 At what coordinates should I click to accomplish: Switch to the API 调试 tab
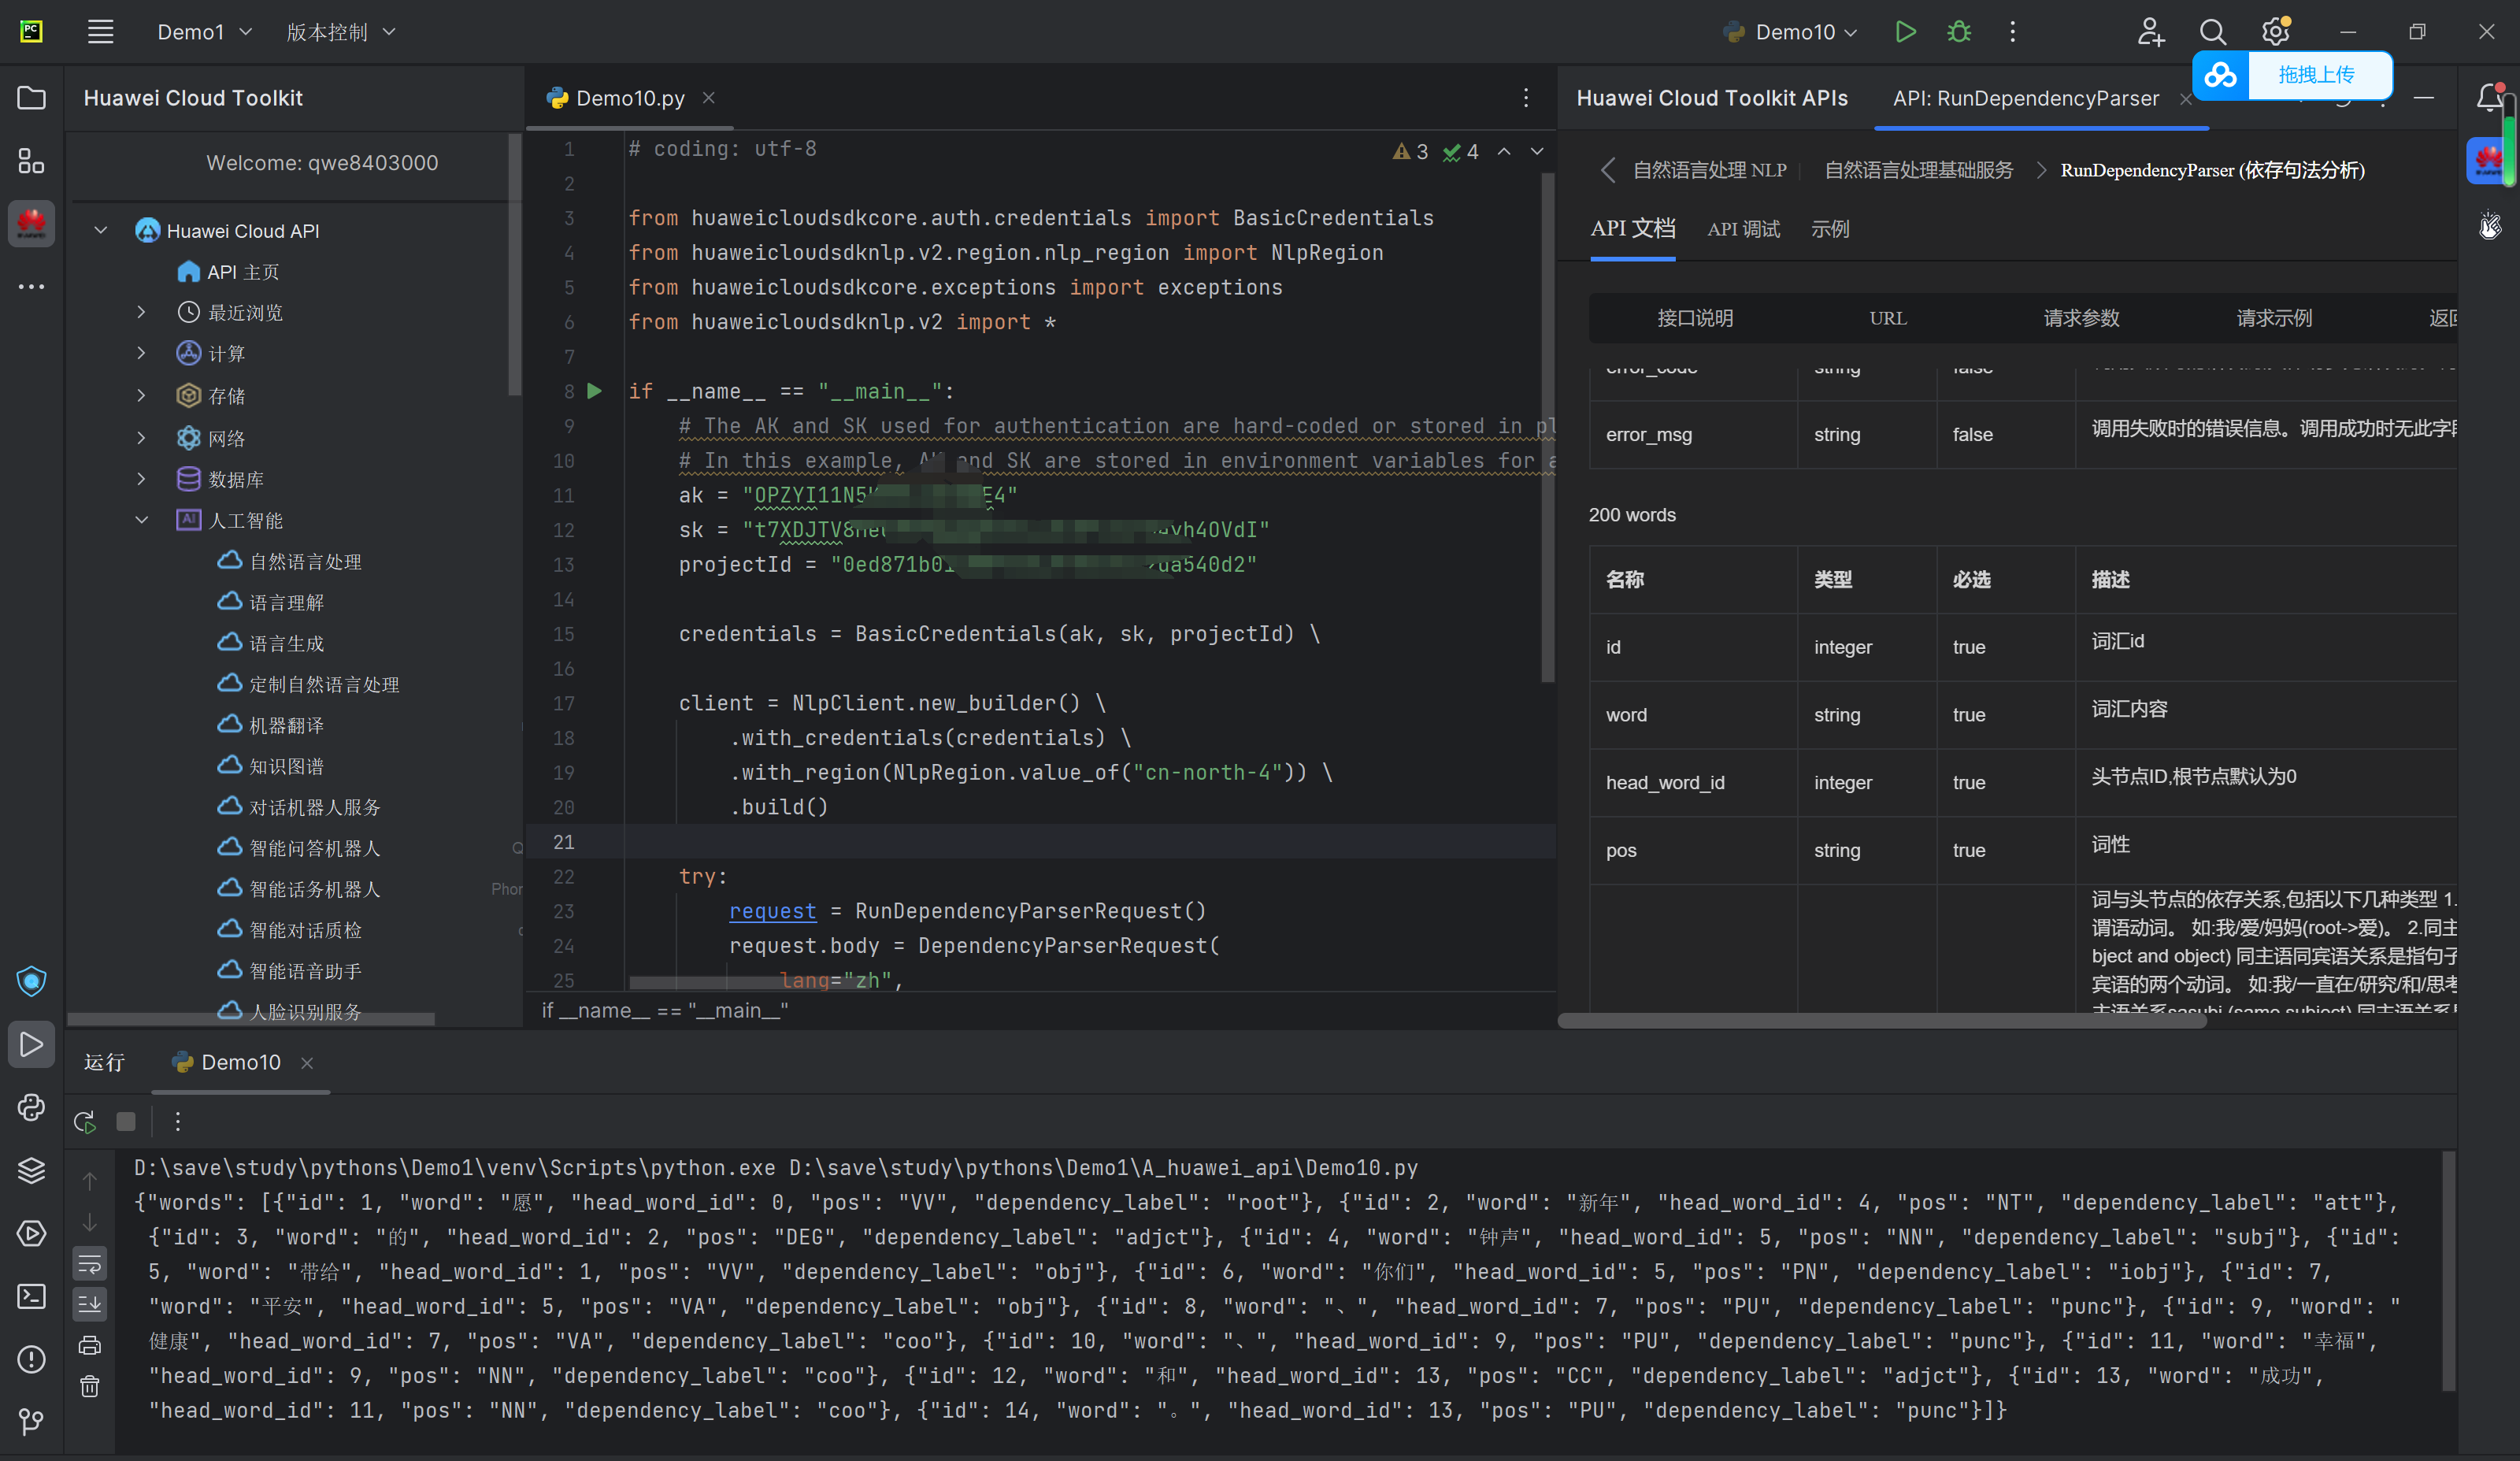(x=1743, y=229)
